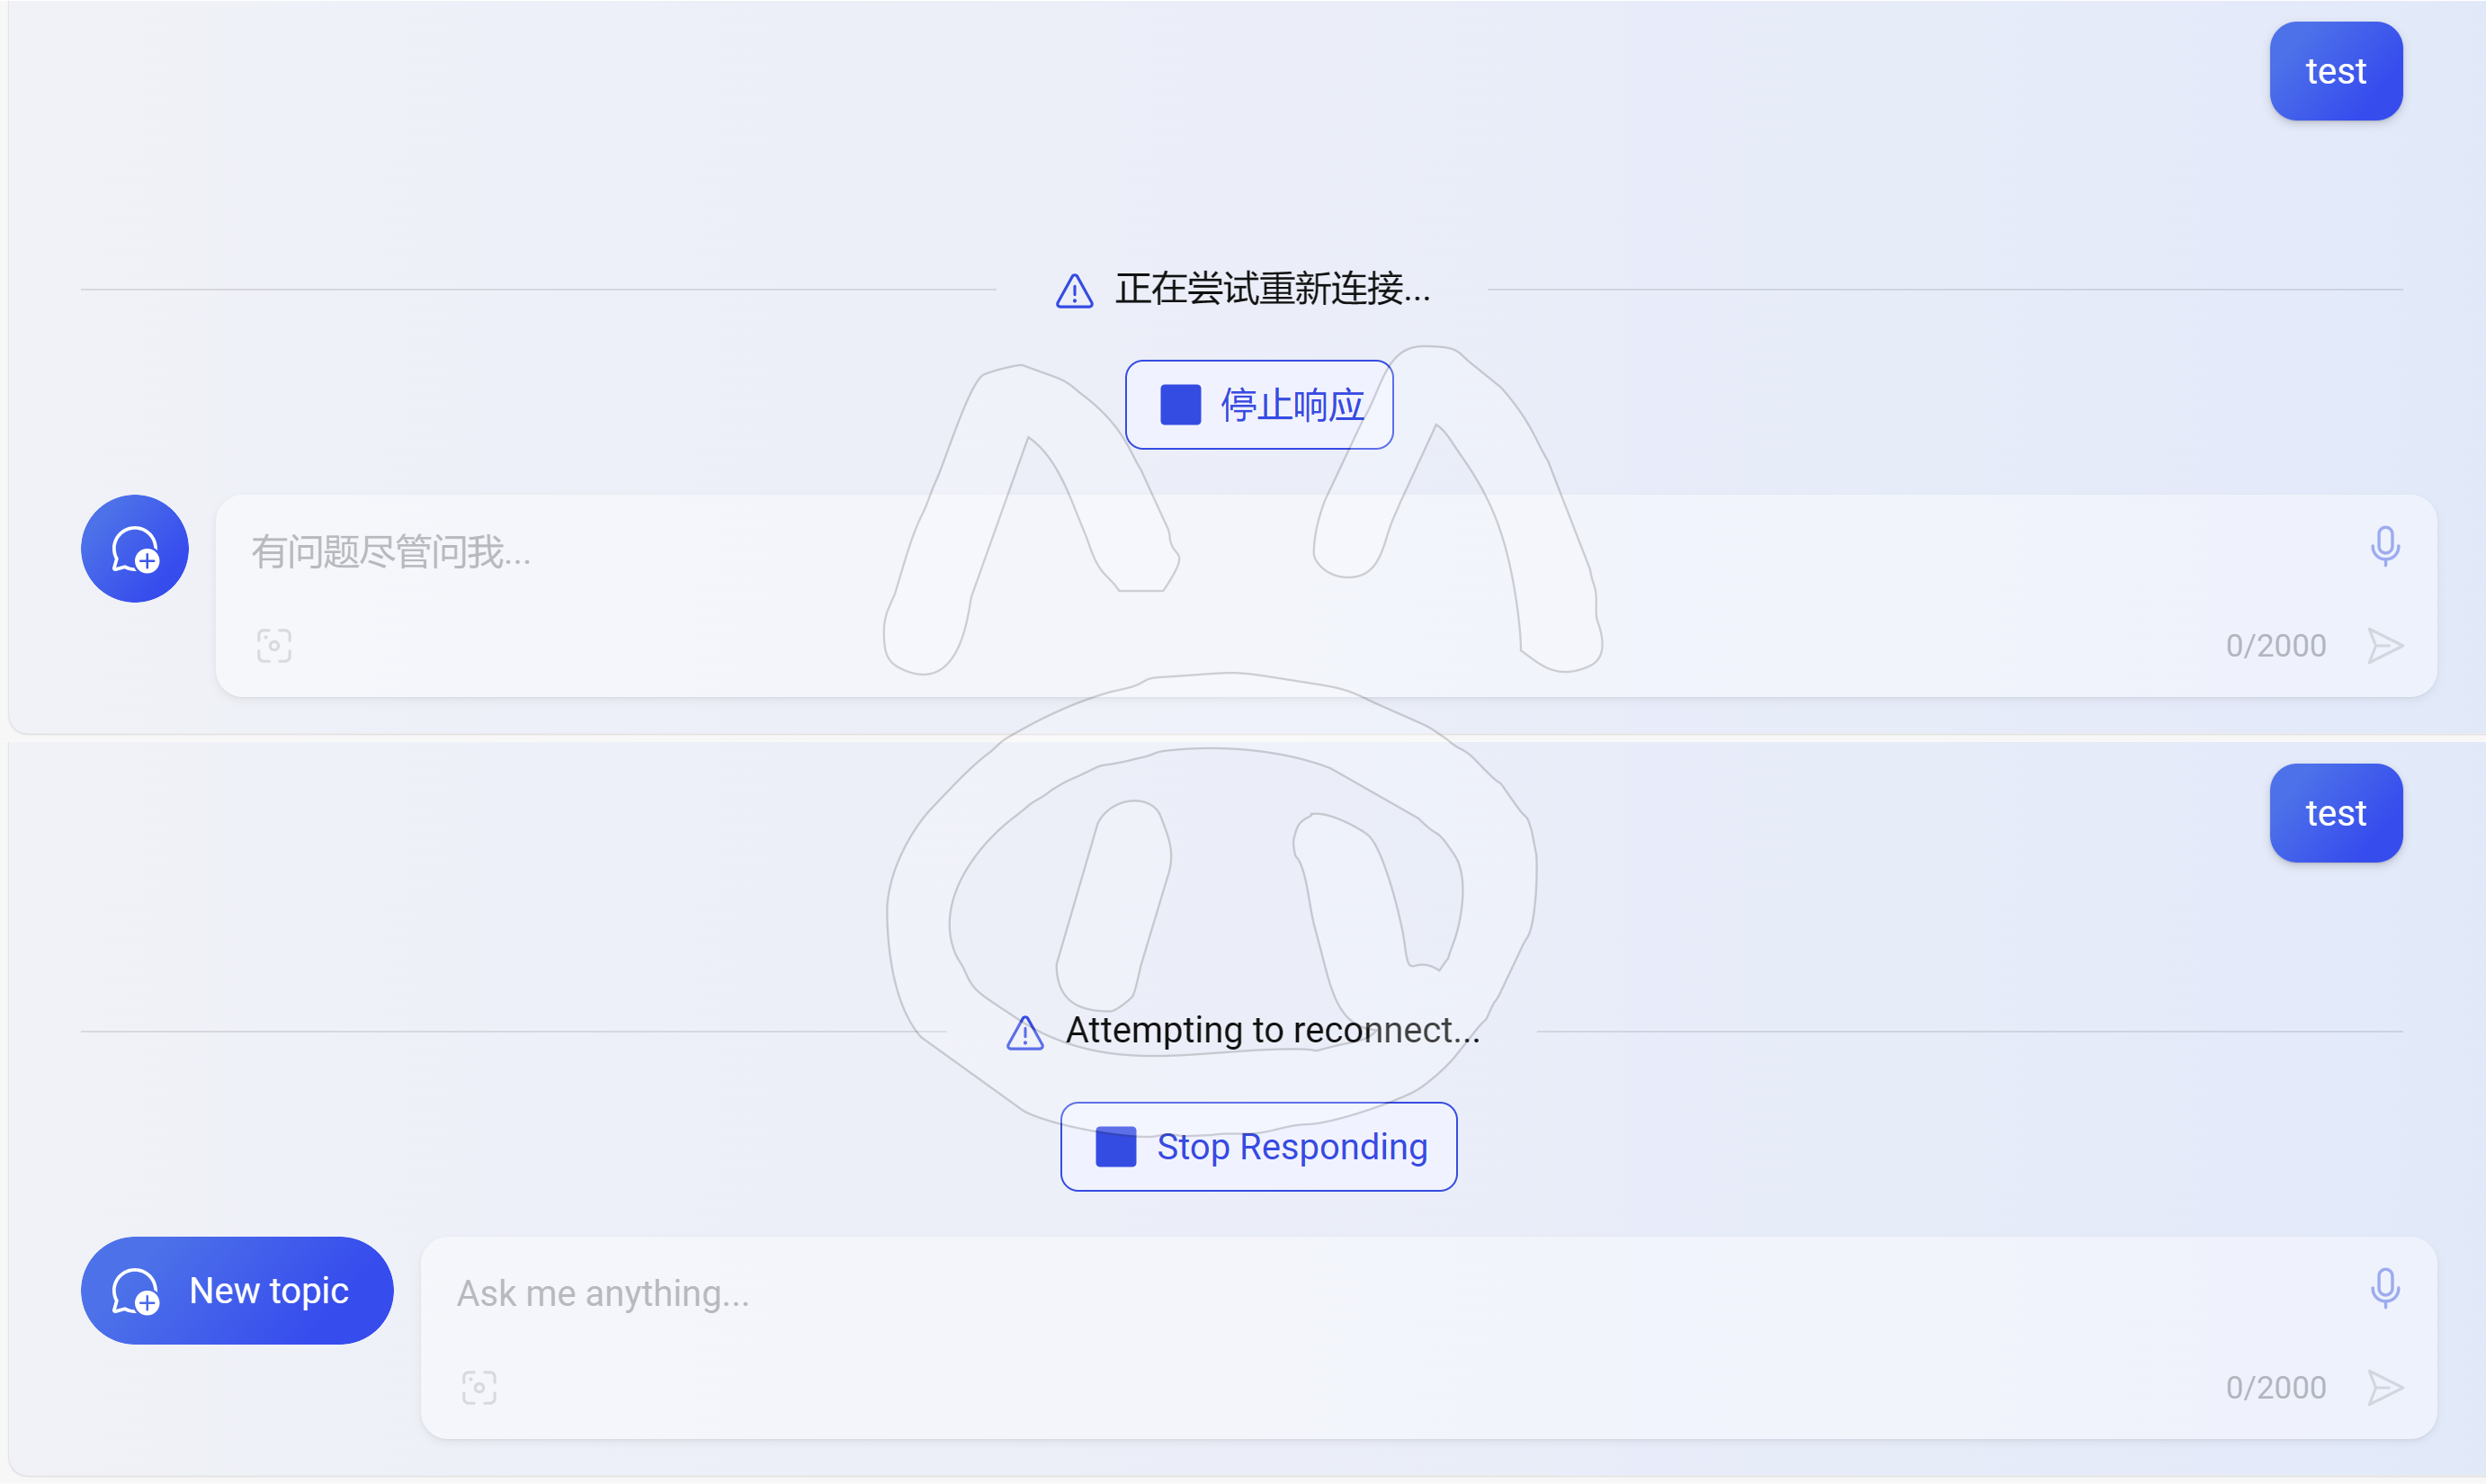Select the top test message bubble
2486x1484 pixels.
click(2336, 71)
